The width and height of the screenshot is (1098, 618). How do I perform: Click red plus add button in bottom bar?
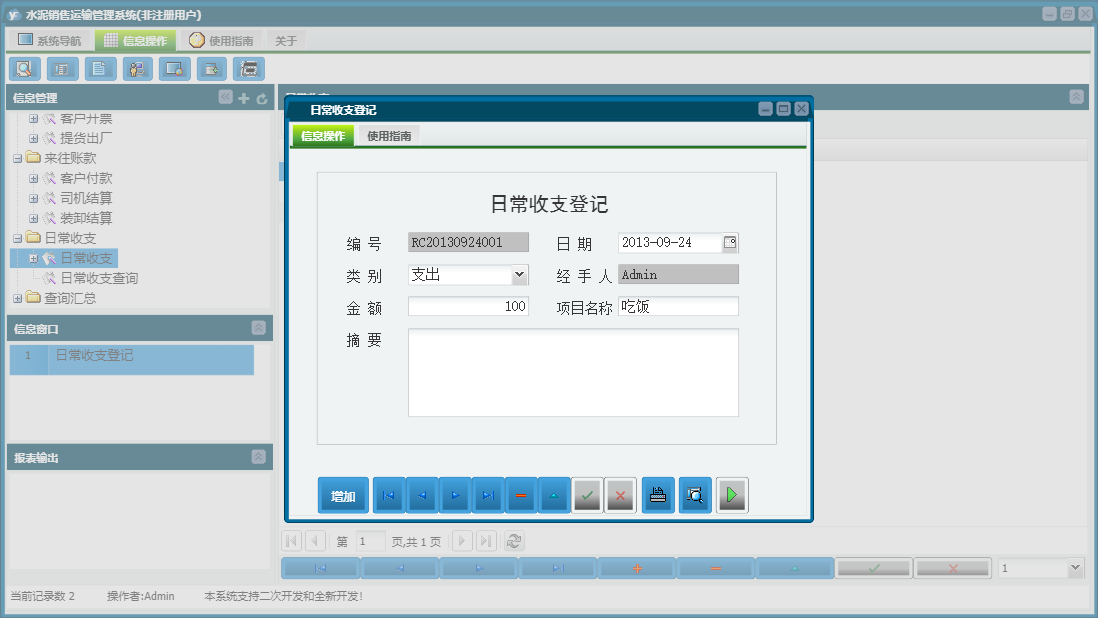click(x=637, y=568)
